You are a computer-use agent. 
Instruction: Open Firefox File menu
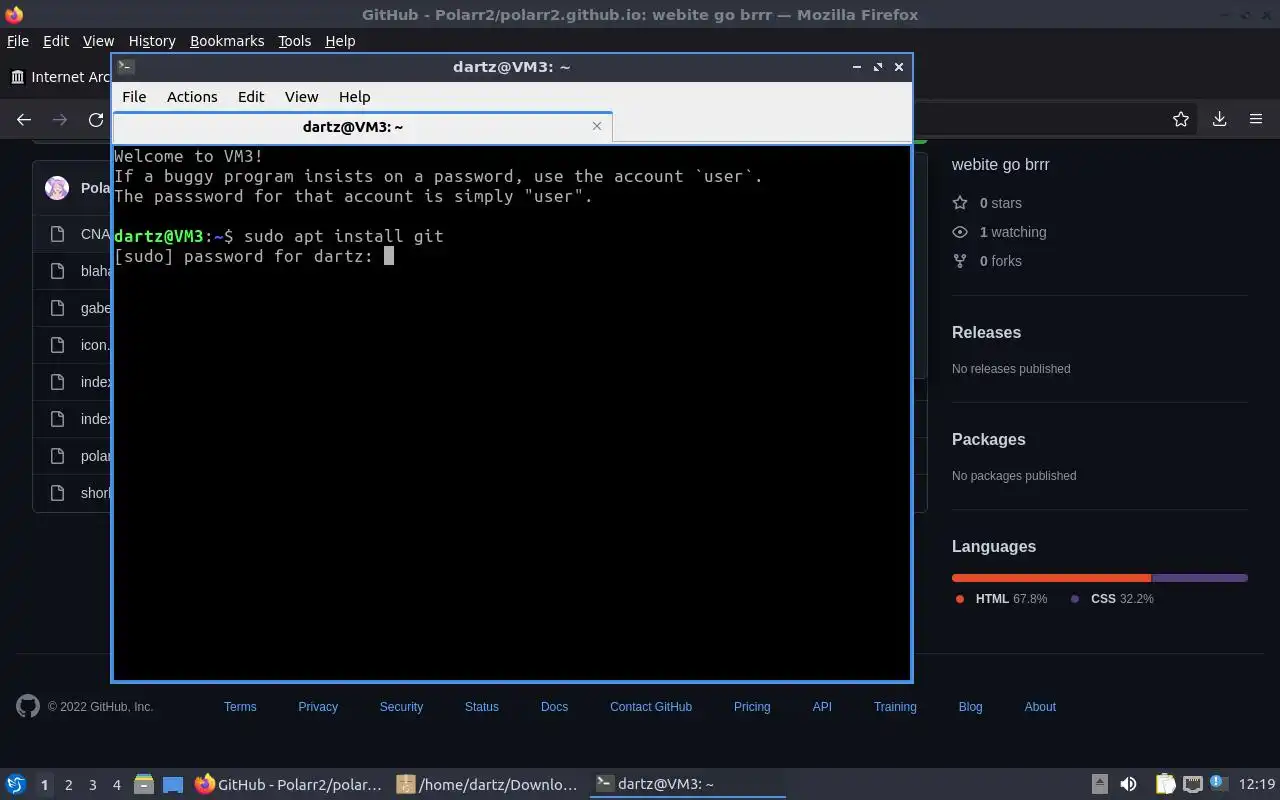tap(18, 41)
